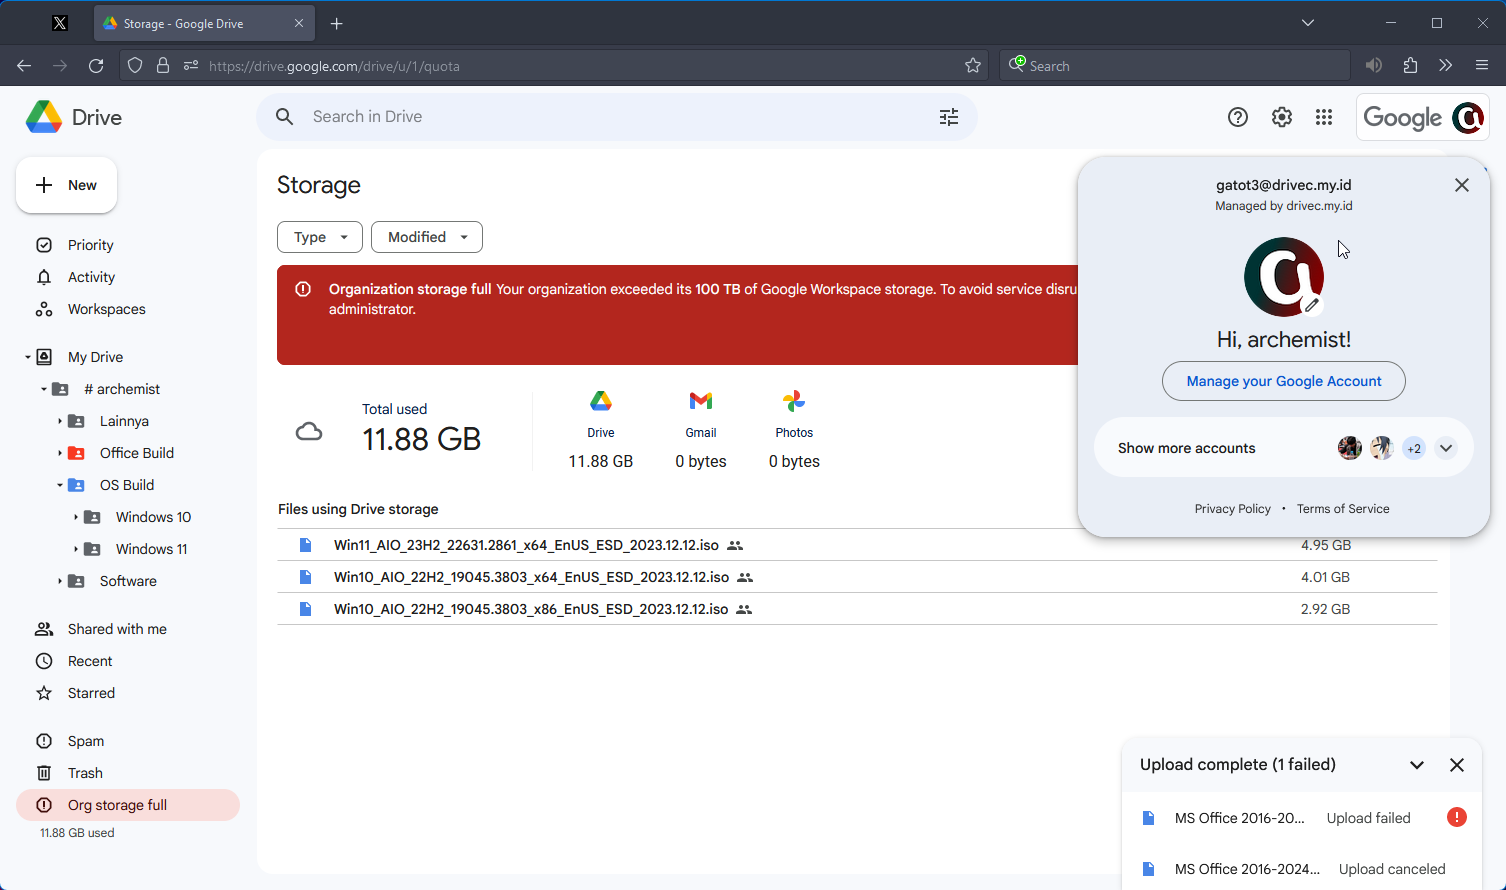
Task: Click the site security lock icon
Action: (163, 66)
